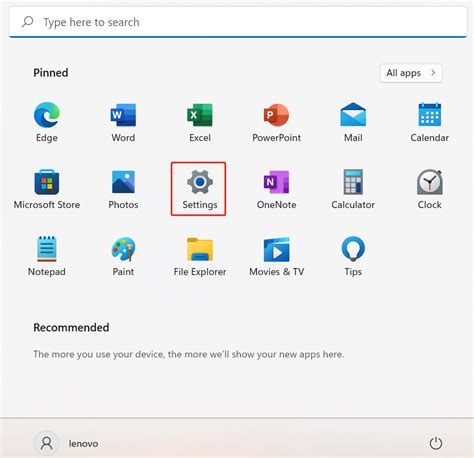Launch PowerPoint from the Start menu
This screenshot has height=458, width=474.
(276, 122)
